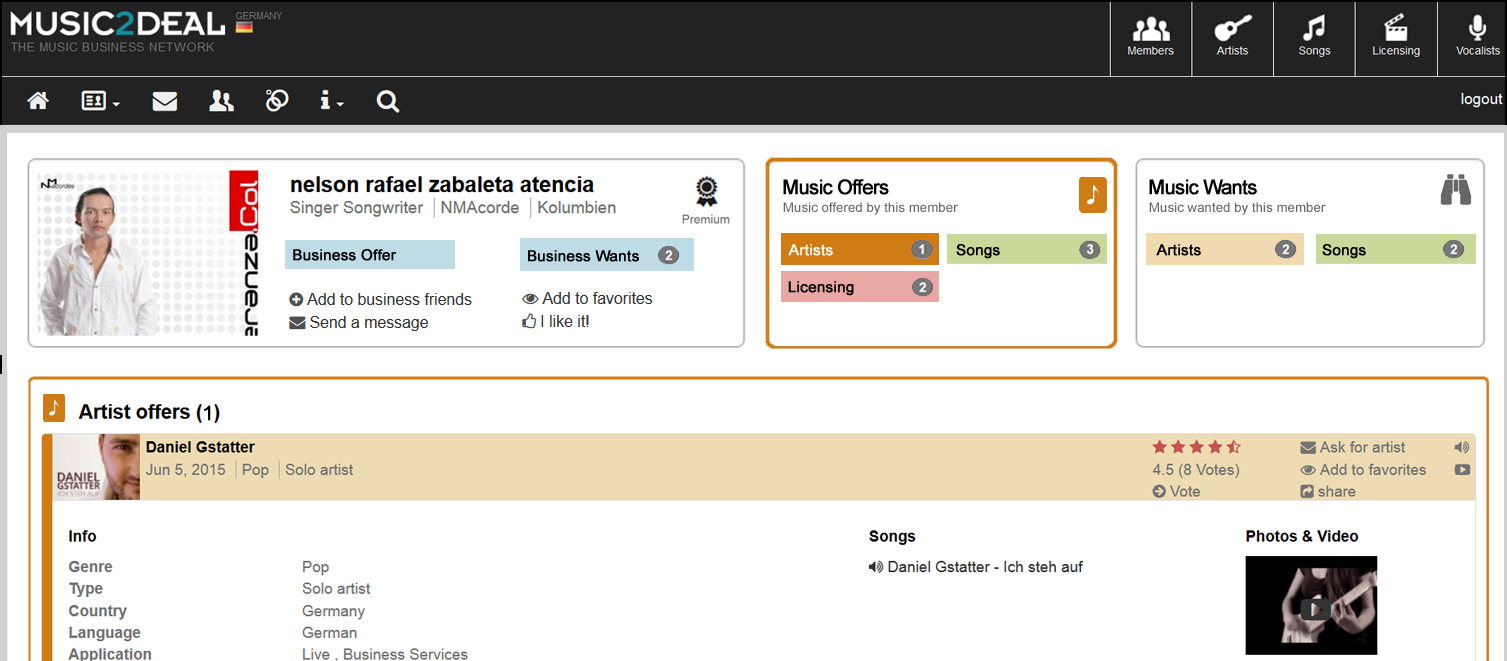
Task: Open the envelope messages icon
Action: coord(165,101)
